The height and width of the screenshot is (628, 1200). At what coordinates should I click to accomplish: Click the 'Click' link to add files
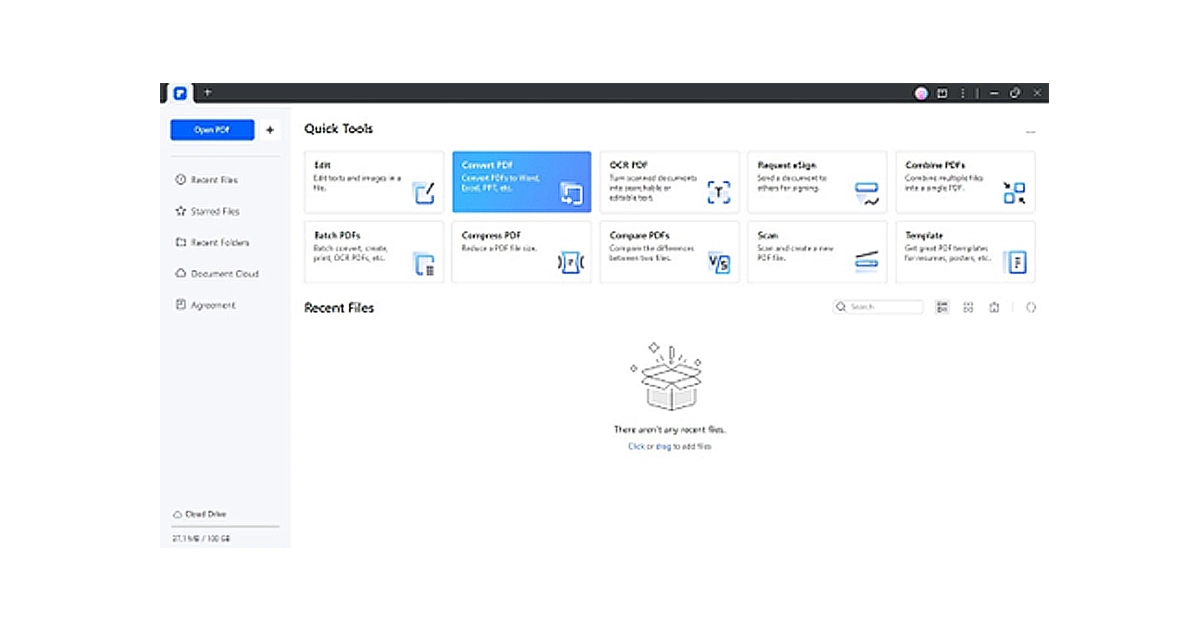tap(636, 446)
